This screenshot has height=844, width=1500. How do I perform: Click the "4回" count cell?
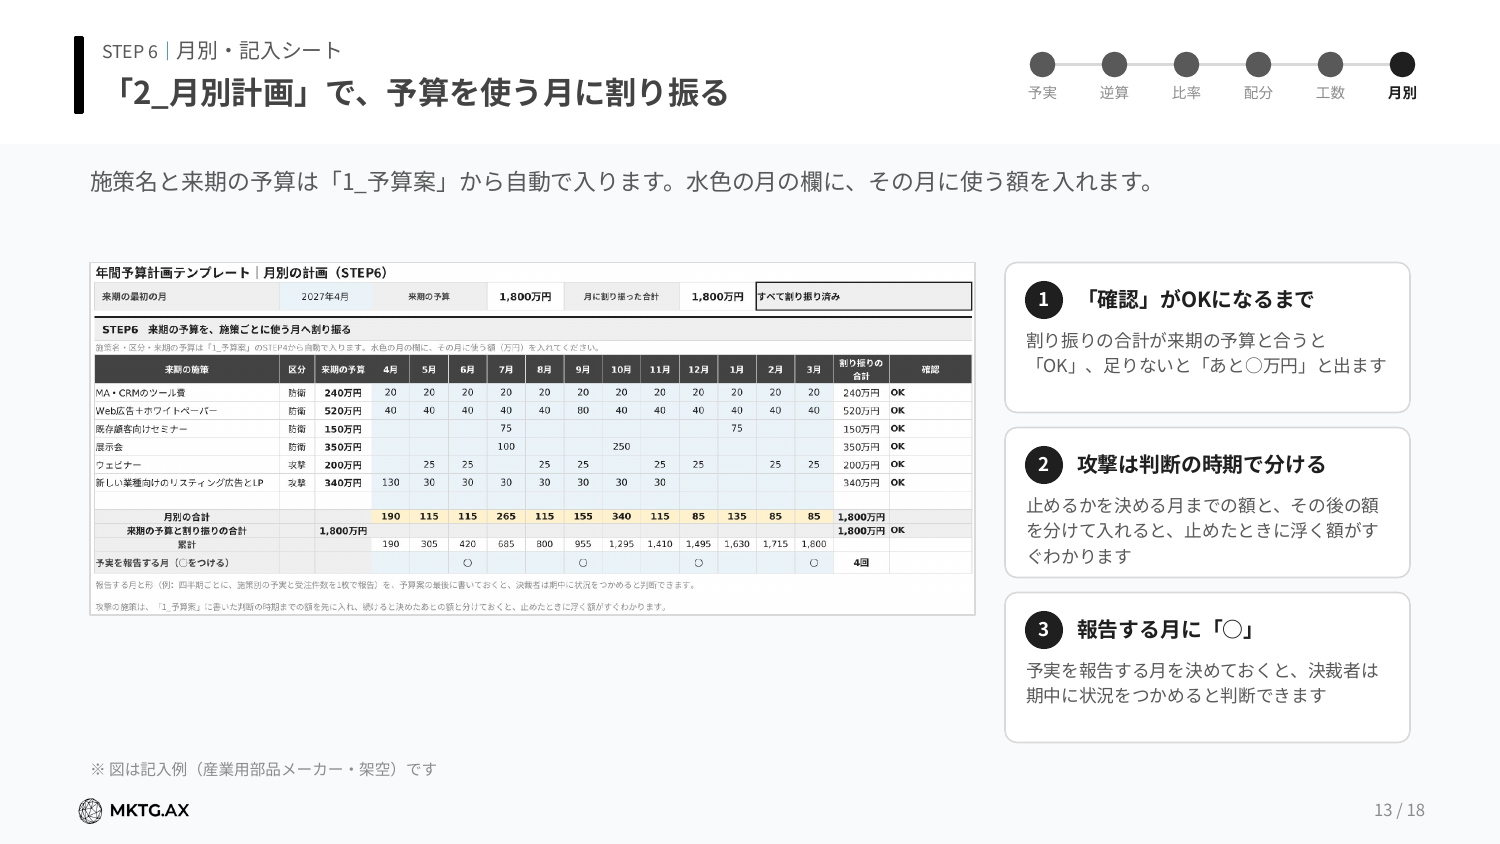pos(861,563)
